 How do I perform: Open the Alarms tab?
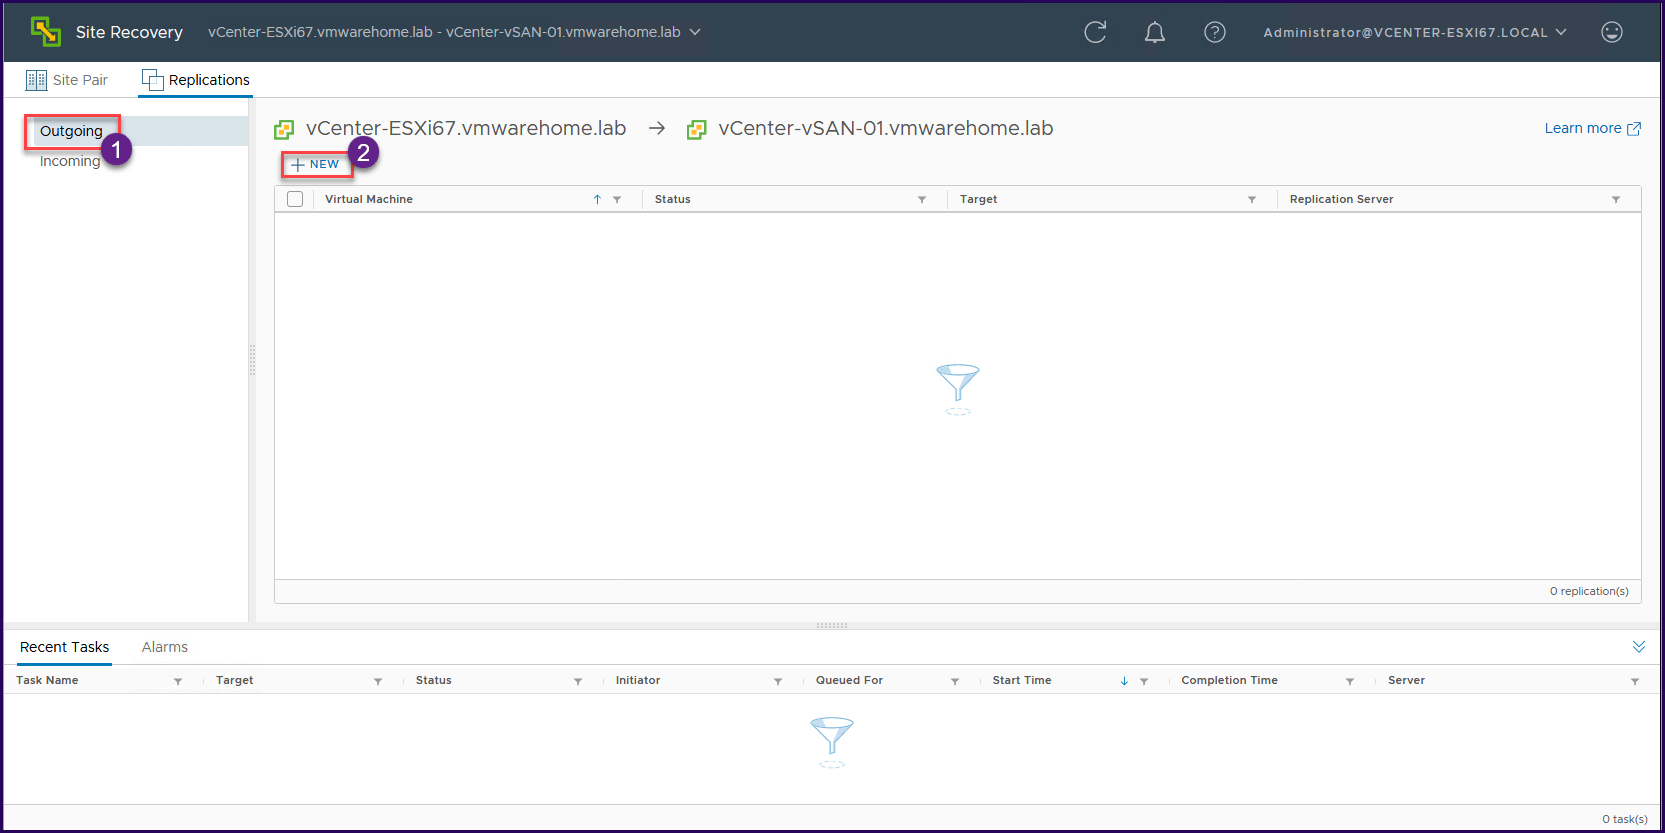click(165, 647)
